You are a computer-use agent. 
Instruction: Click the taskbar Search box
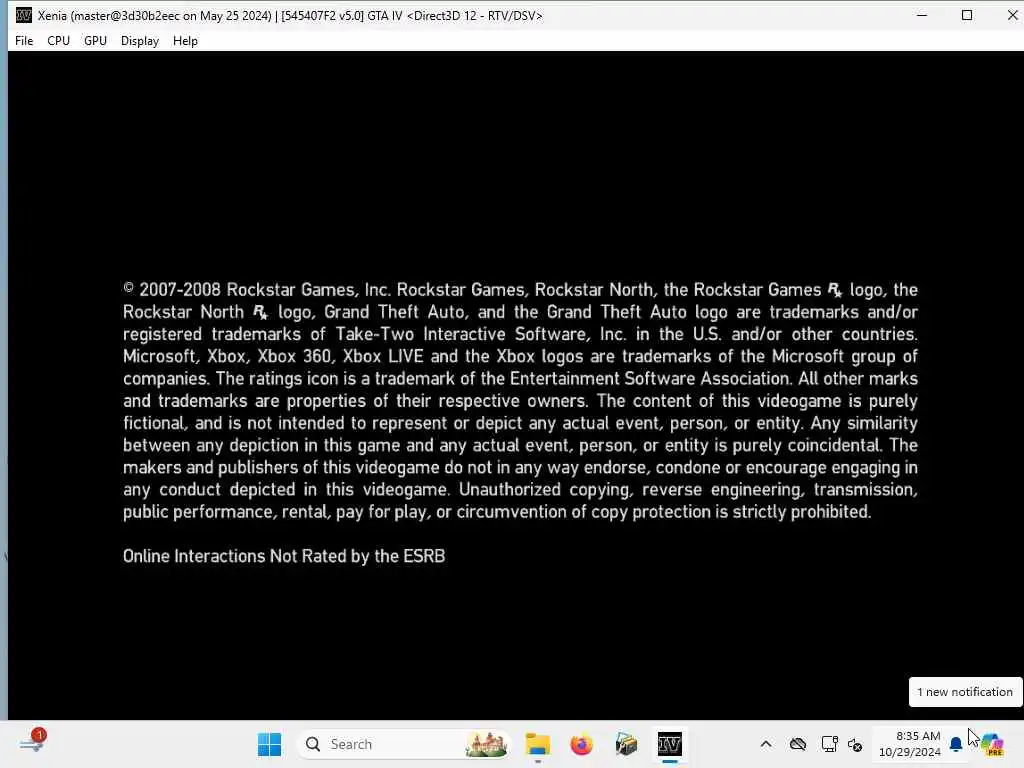[x=404, y=744]
